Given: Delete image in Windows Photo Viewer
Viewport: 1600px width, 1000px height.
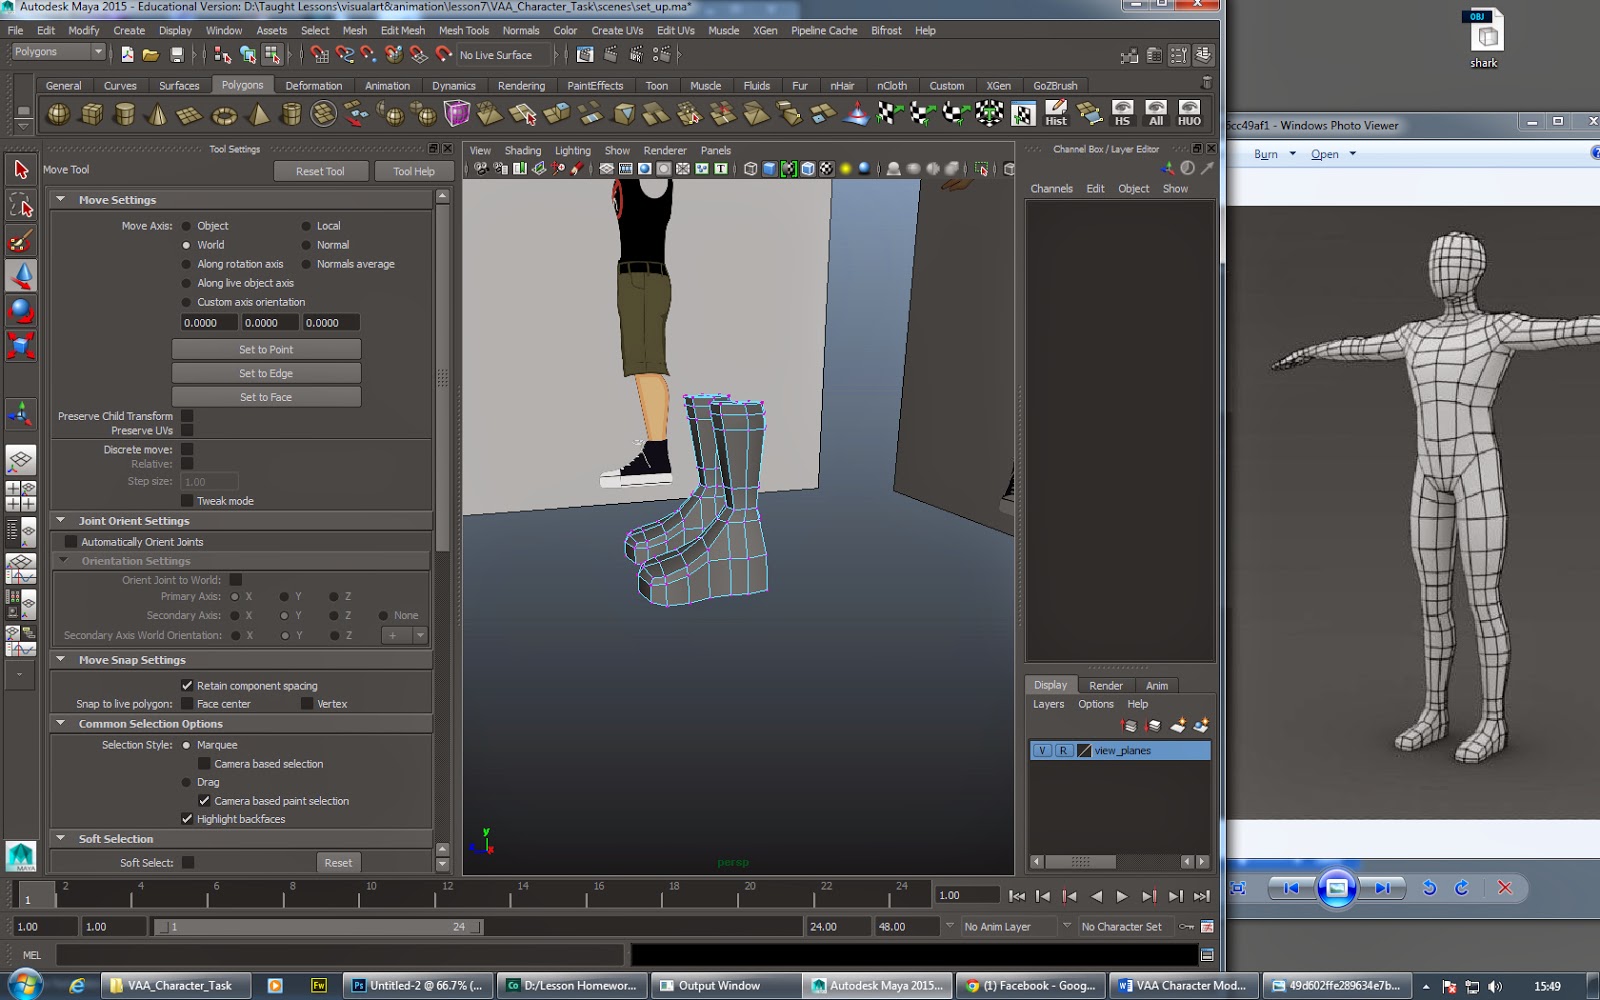Looking at the screenshot, I should pos(1505,888).
